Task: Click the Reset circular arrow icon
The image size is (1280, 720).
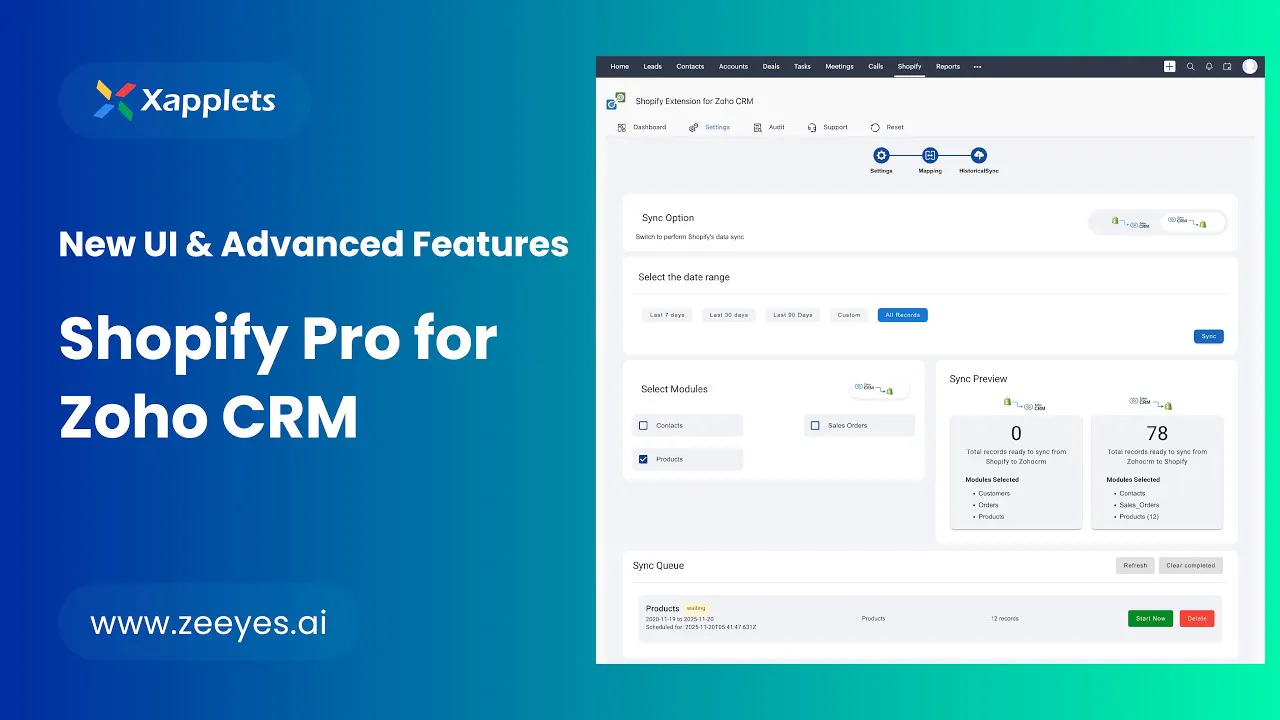Action: pyautogui.click(x=875, y=128)
